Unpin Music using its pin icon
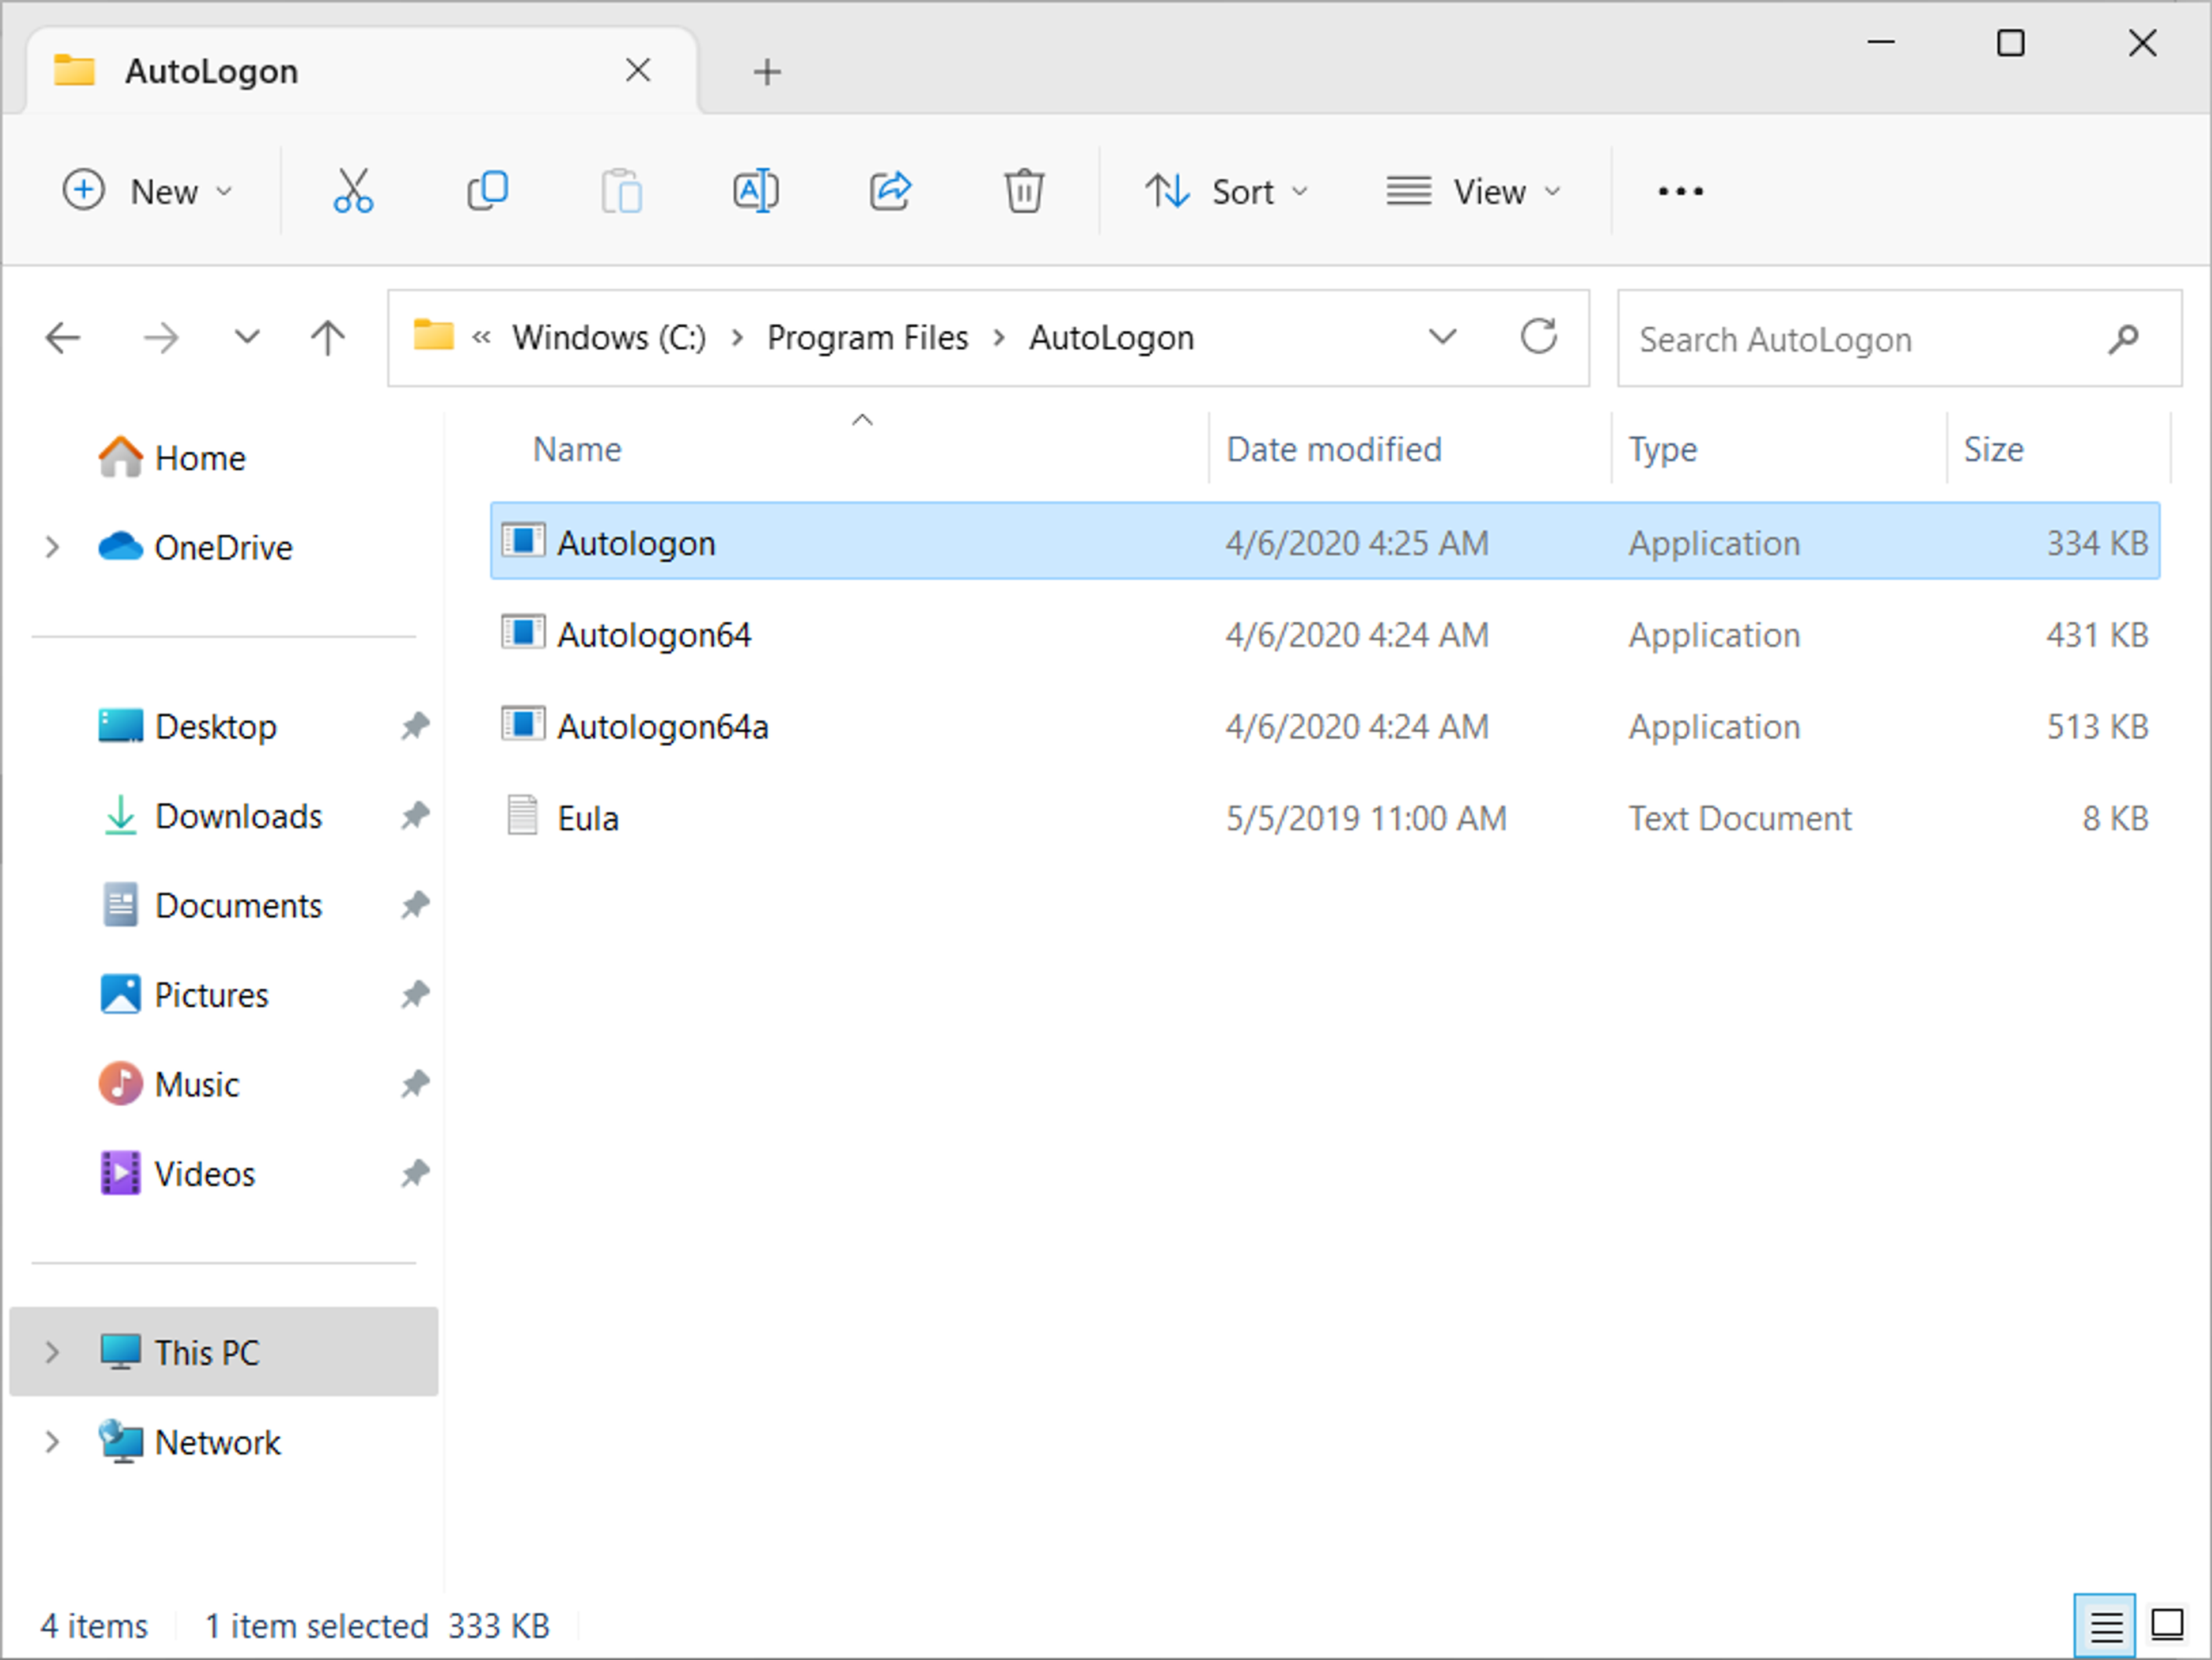 coord(415,1084)
